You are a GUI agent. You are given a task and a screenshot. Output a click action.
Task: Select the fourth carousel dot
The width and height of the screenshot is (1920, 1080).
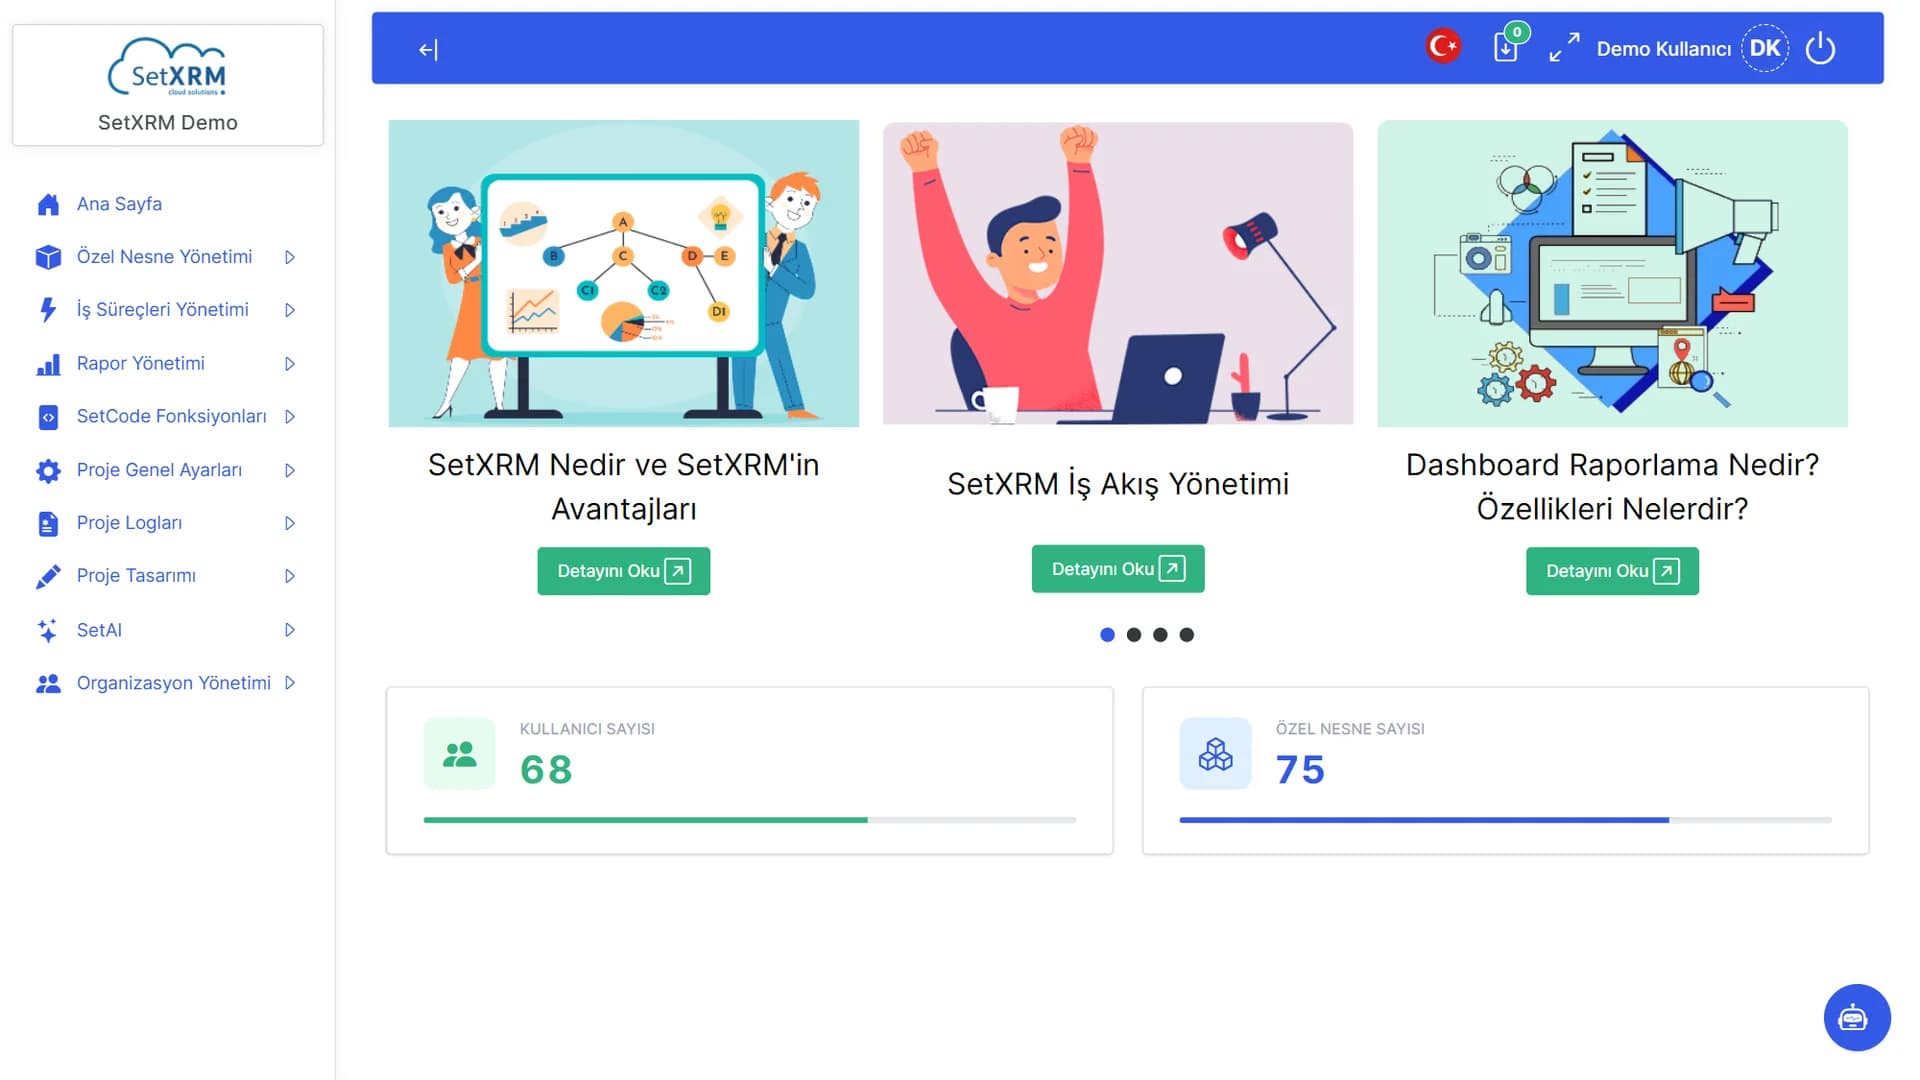(x=1186, y=635)
